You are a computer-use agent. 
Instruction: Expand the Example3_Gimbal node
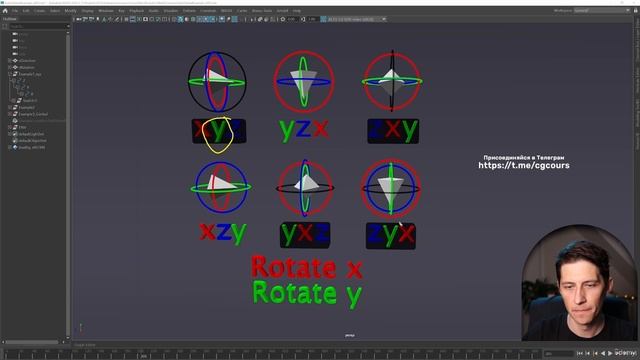(10, 114)
